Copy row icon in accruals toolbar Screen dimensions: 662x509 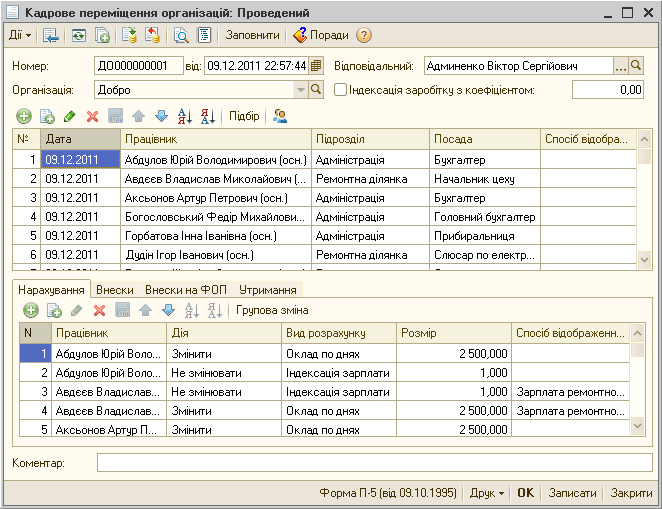tap(54, 311)
